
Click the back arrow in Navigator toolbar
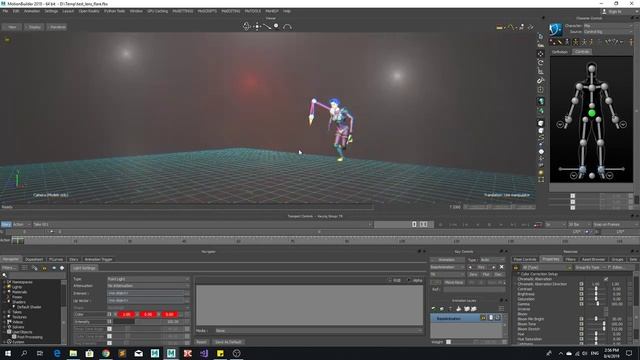54,268
